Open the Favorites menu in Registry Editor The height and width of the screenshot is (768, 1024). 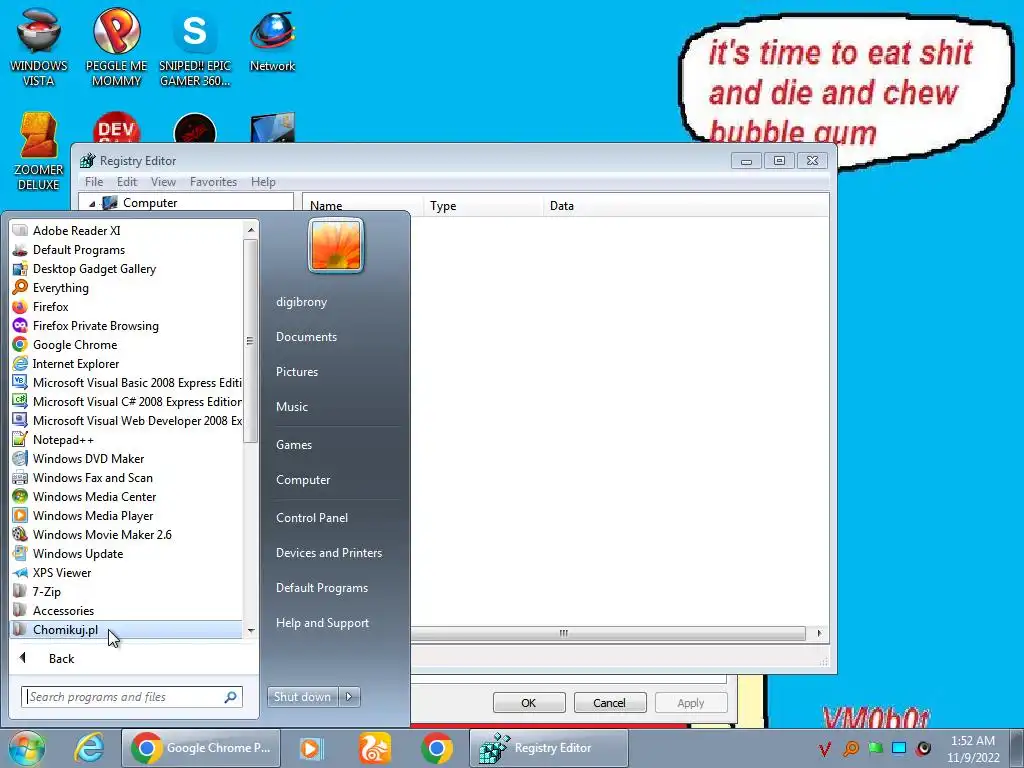point(213,182)
